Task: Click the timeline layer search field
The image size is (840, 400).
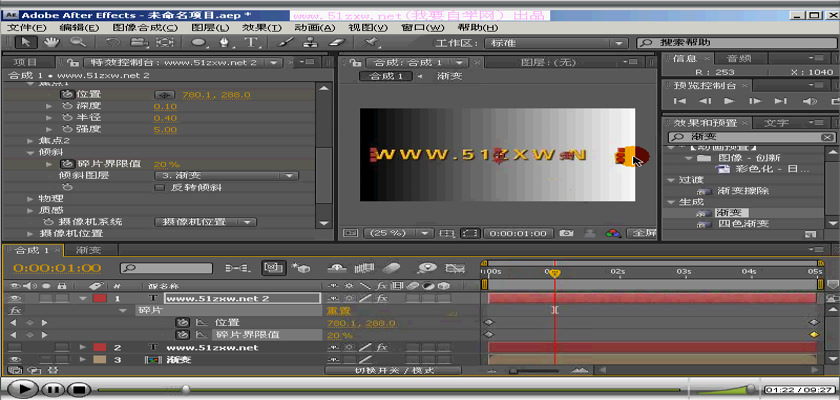Action: (x=166, y=268)
